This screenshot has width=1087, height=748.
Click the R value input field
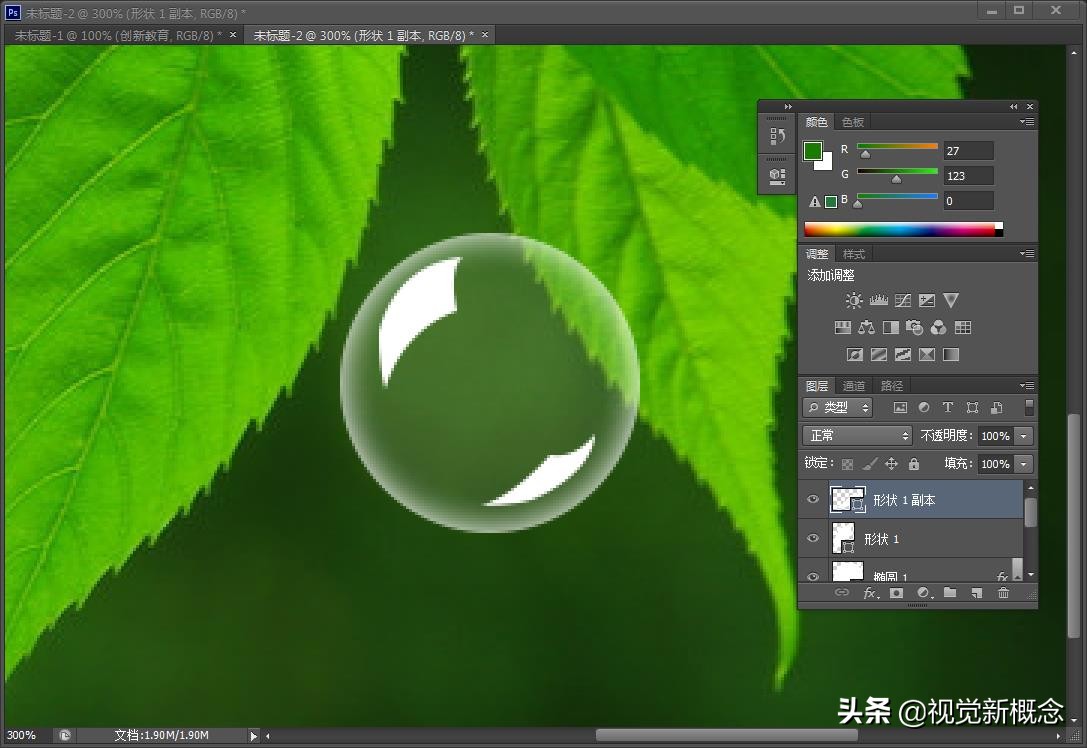[x=968, y=151]
